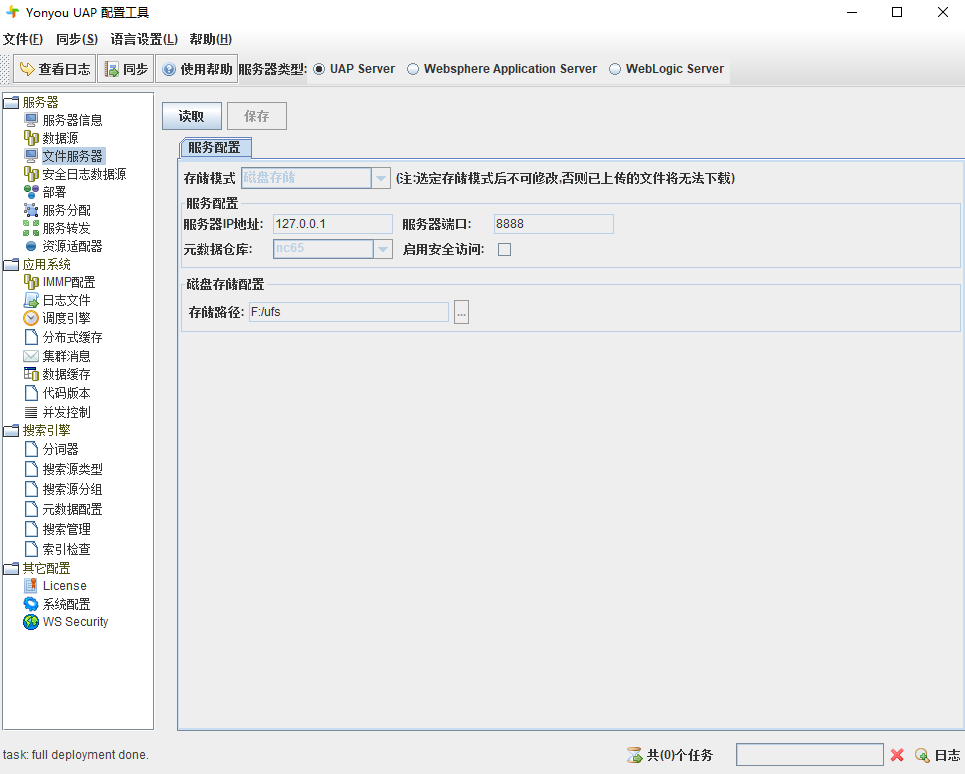Select the 服务转发 icon entry

[x=31, y=228]
